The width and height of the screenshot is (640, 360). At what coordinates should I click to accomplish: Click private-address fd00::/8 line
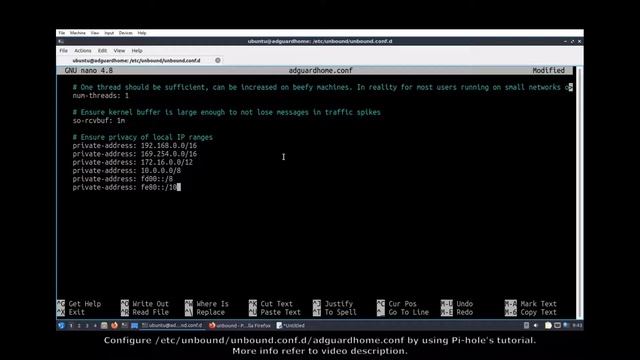point(122,179)
